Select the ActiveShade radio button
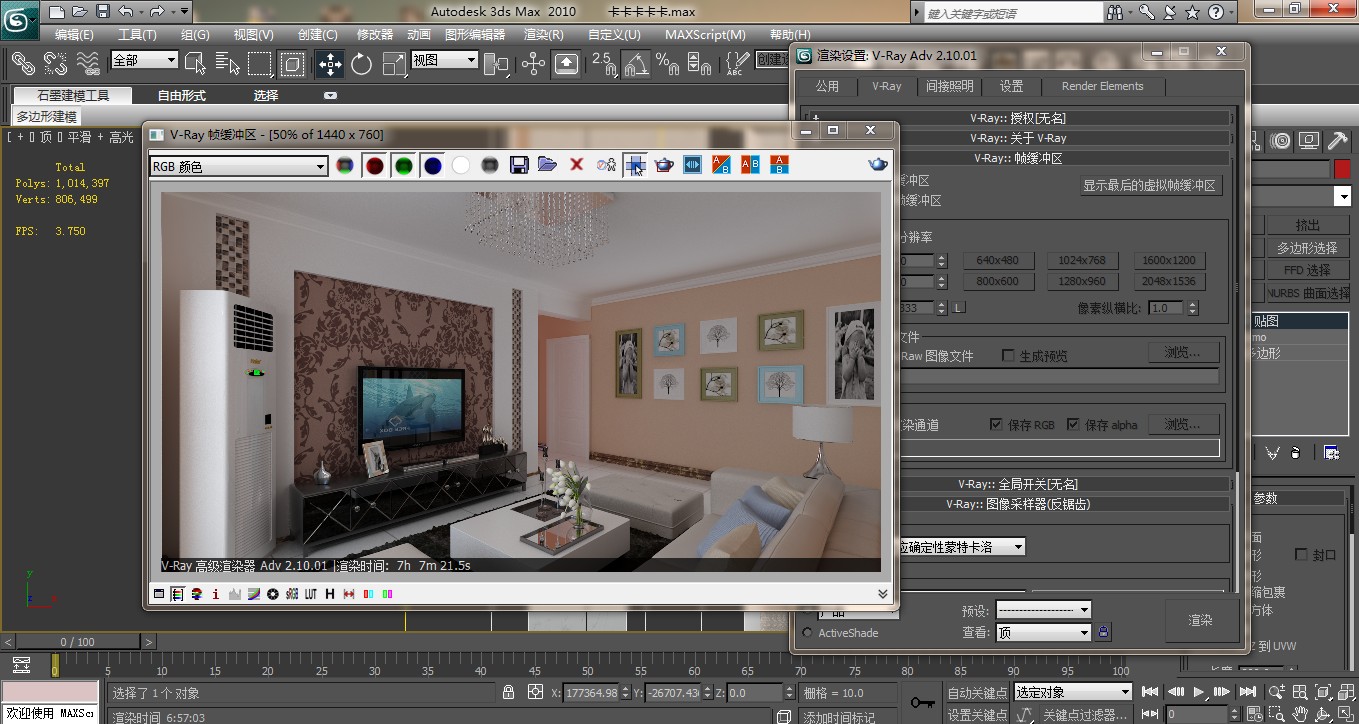1359x724 pixels. coord(808,633)
